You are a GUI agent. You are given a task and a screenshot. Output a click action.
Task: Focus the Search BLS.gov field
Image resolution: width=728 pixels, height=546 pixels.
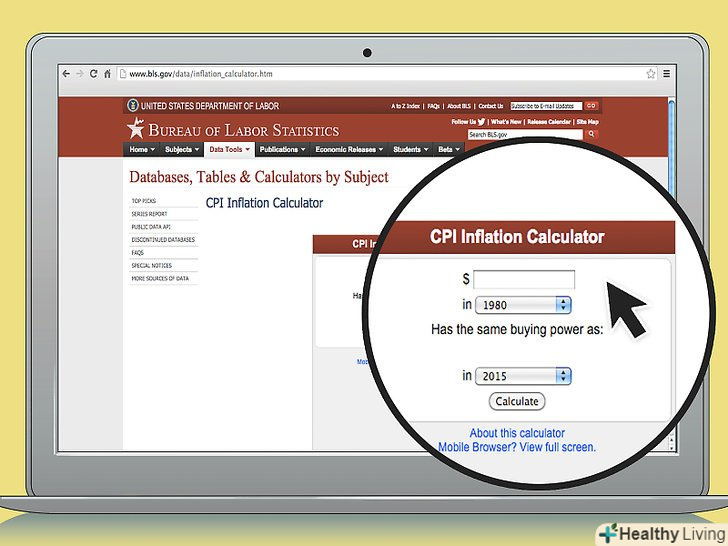click(x=525, y=135)
